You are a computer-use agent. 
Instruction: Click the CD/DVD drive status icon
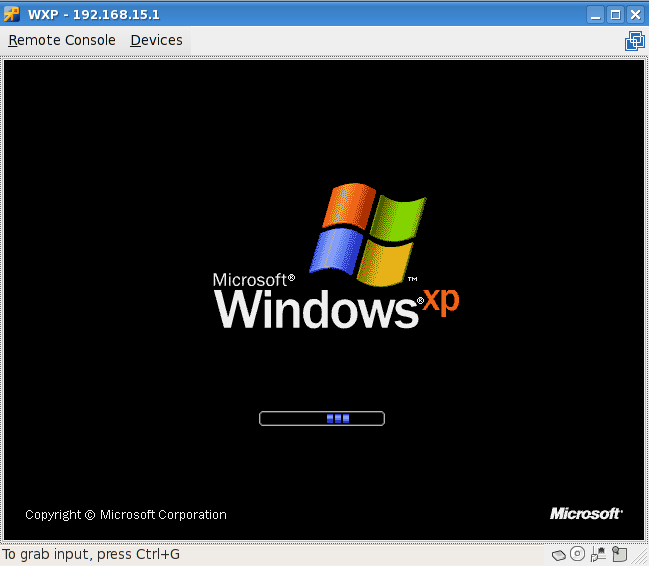(577, 554)
